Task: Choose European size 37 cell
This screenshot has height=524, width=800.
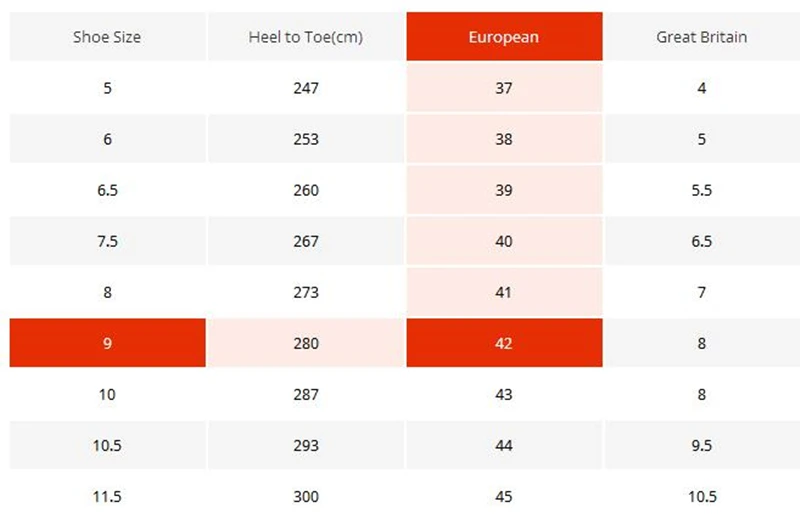Action: click(504, 88)
